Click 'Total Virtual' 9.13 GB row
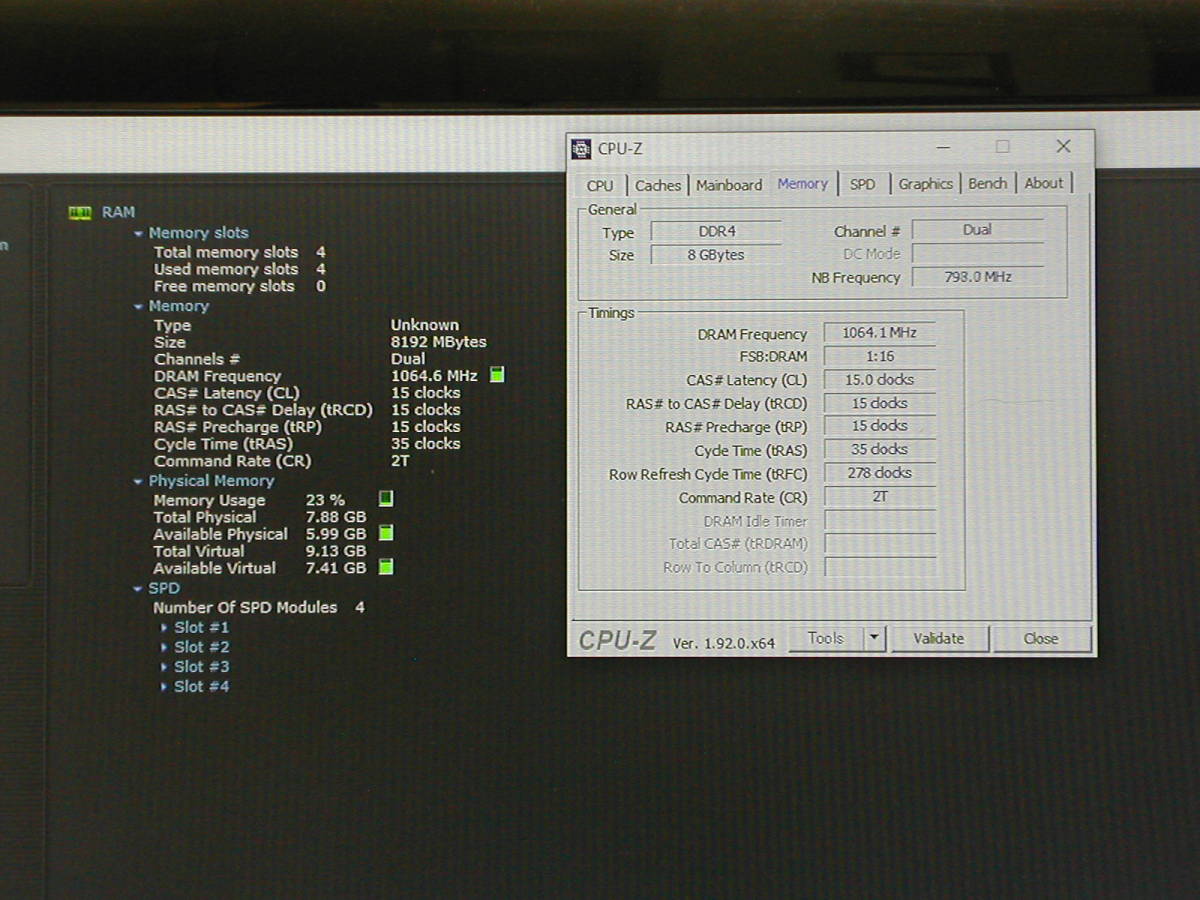 click(259, 551)
